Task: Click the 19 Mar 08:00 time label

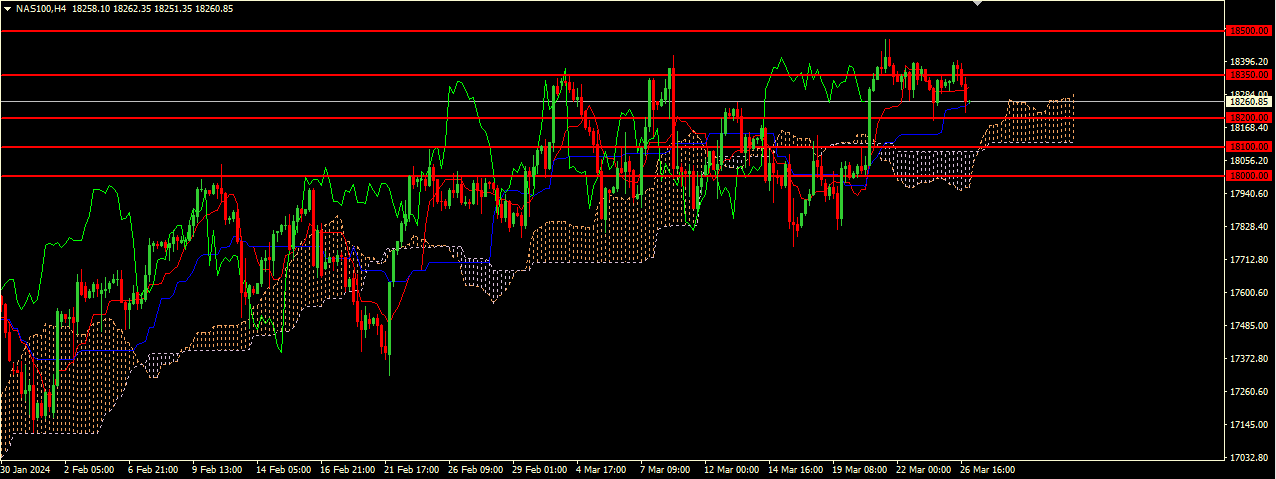Action: click(x=859, y=468)
